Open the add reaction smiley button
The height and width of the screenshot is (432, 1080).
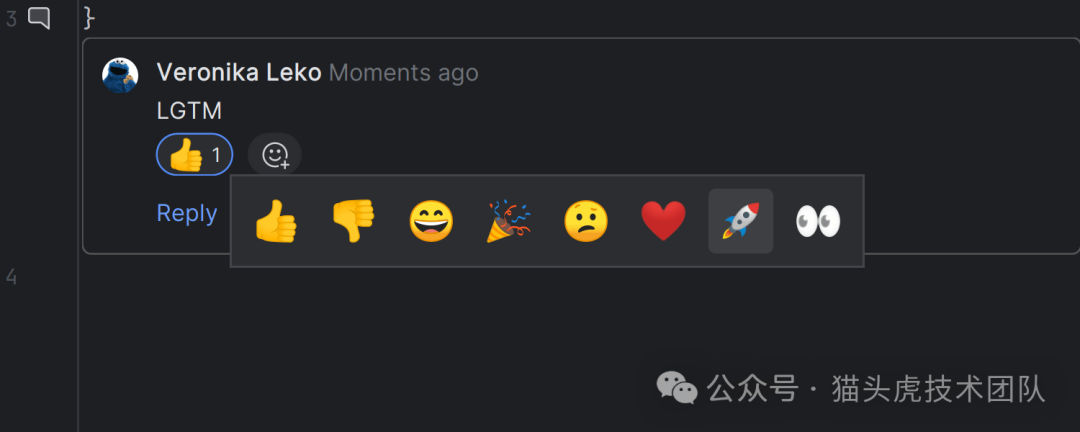(275, 155)
